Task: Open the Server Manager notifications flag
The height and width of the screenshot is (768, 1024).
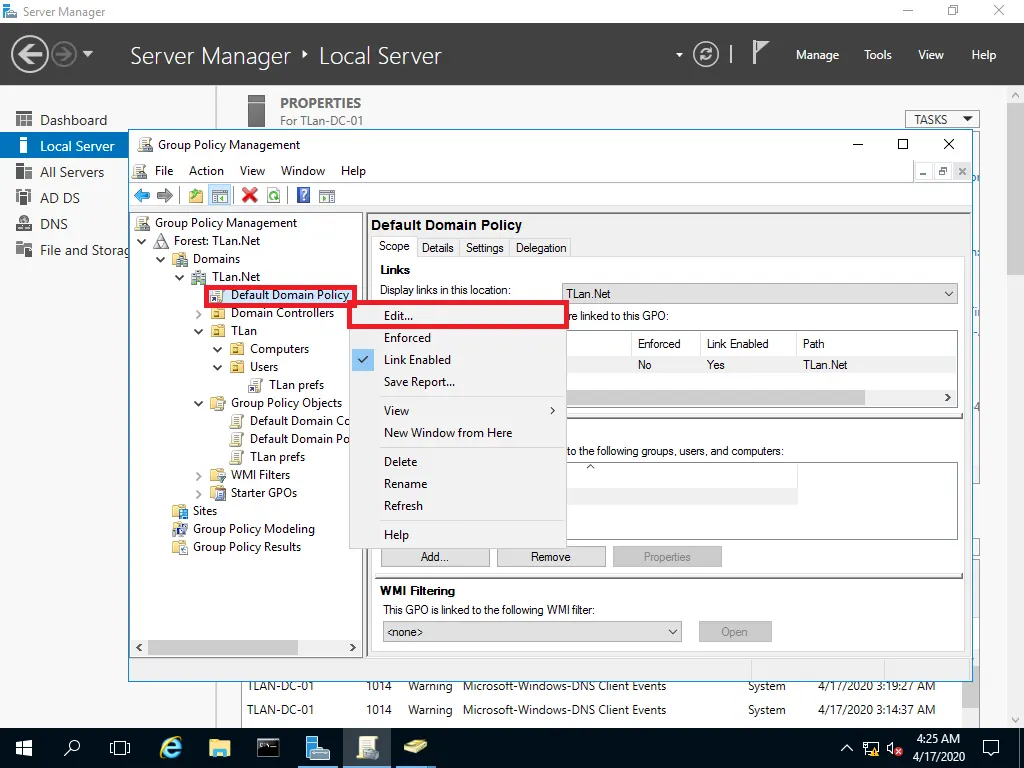Action: pyautogui.click(x=760, y=53)
